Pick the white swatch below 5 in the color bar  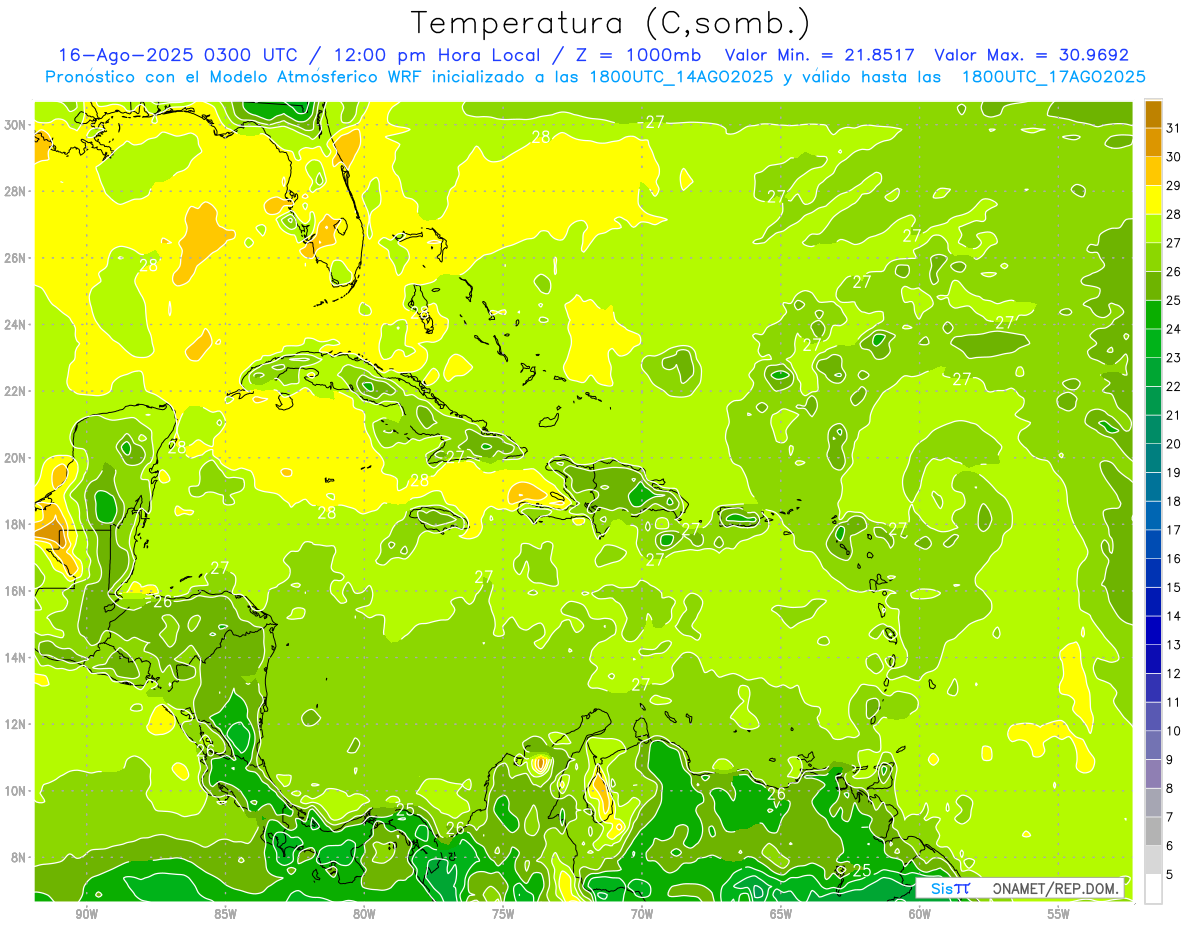[x=1153, y=888]
